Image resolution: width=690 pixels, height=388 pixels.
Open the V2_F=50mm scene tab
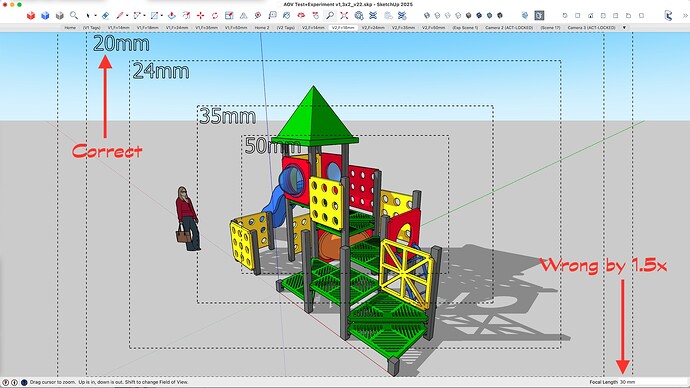tap(433, 27)
